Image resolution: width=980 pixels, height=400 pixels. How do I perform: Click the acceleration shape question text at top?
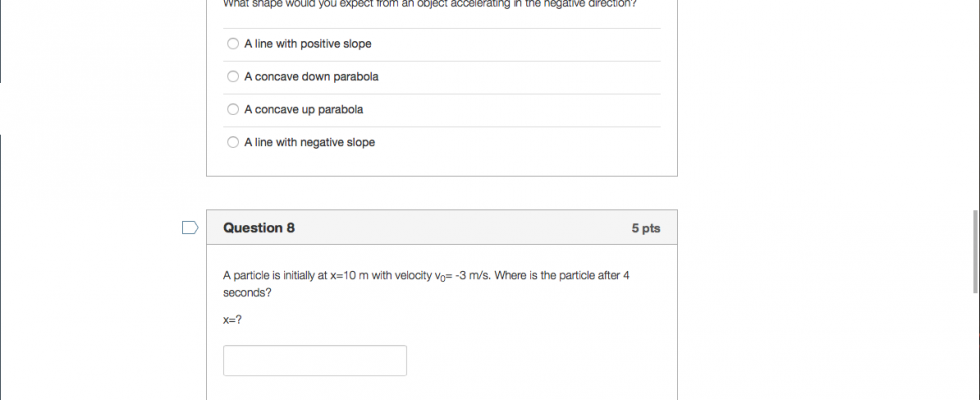point(430,4)
